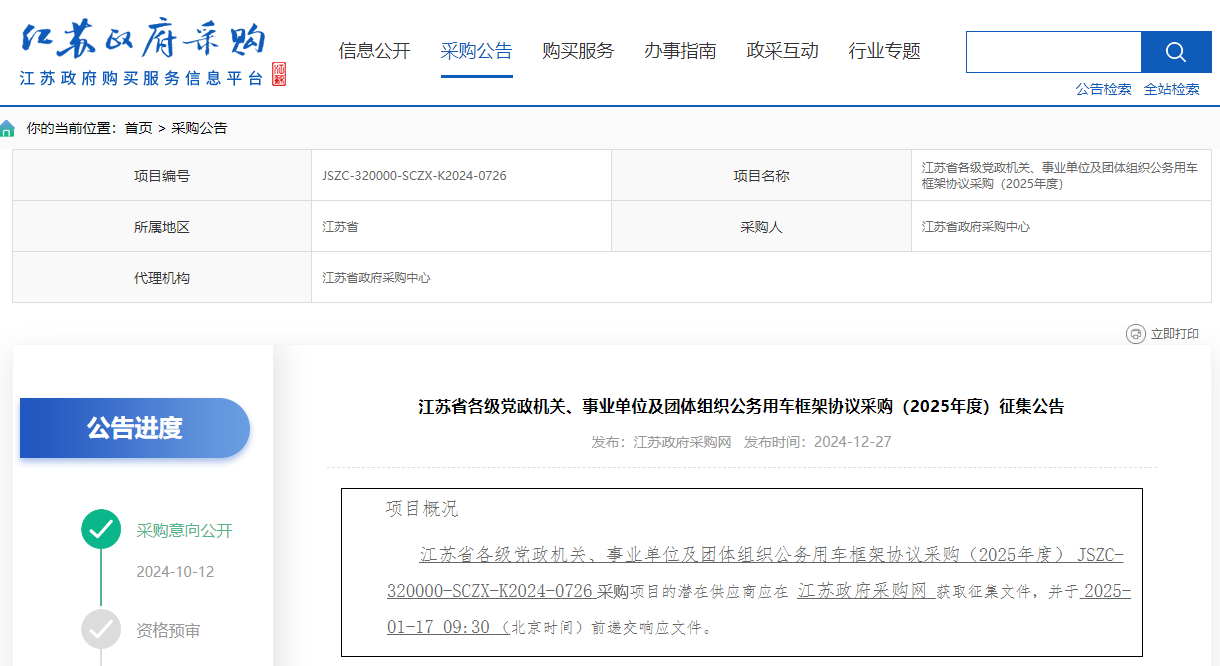Open the 信息公开 menu
The image size is (1220, 666).
[375, 51]
